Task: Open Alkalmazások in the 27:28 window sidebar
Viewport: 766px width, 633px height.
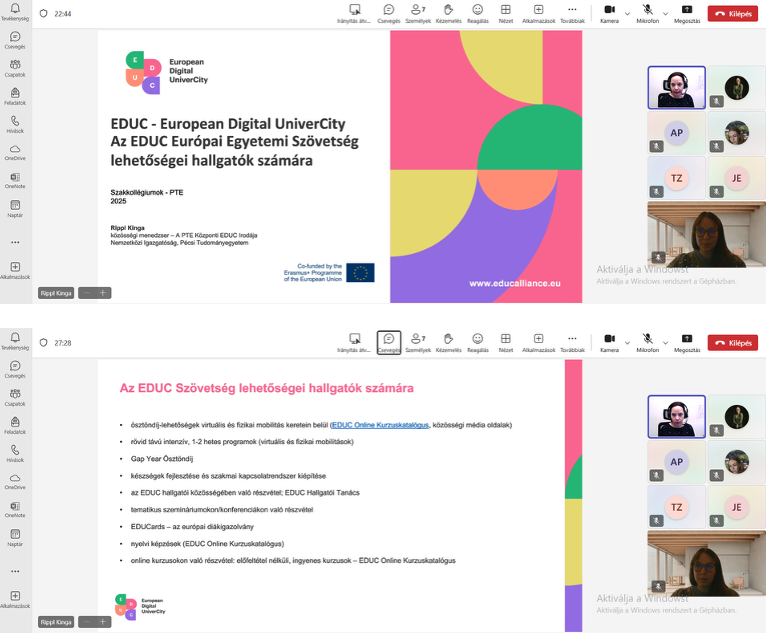Action: pyautogui.click(x=15, y=599)
